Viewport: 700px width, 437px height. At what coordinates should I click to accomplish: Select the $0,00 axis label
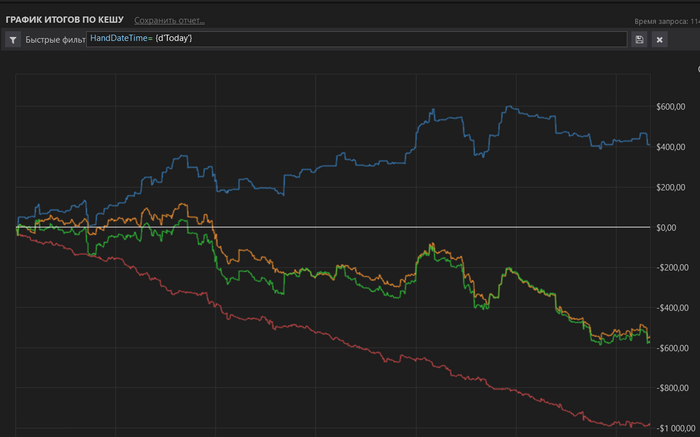666,228
